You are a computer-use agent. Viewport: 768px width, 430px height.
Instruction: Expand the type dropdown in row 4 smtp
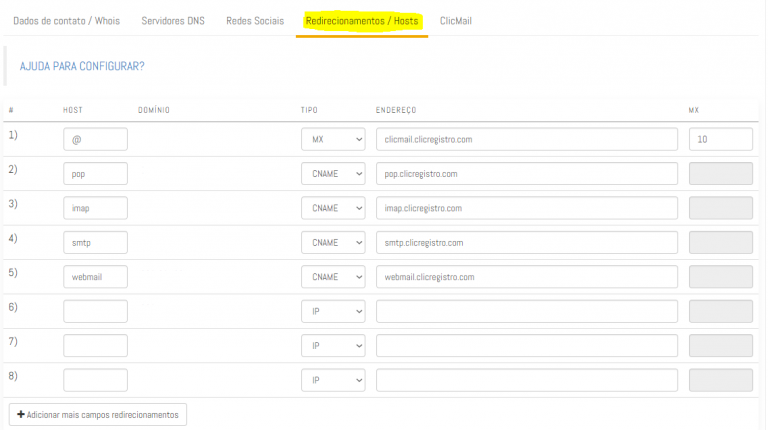coord(333,242)
